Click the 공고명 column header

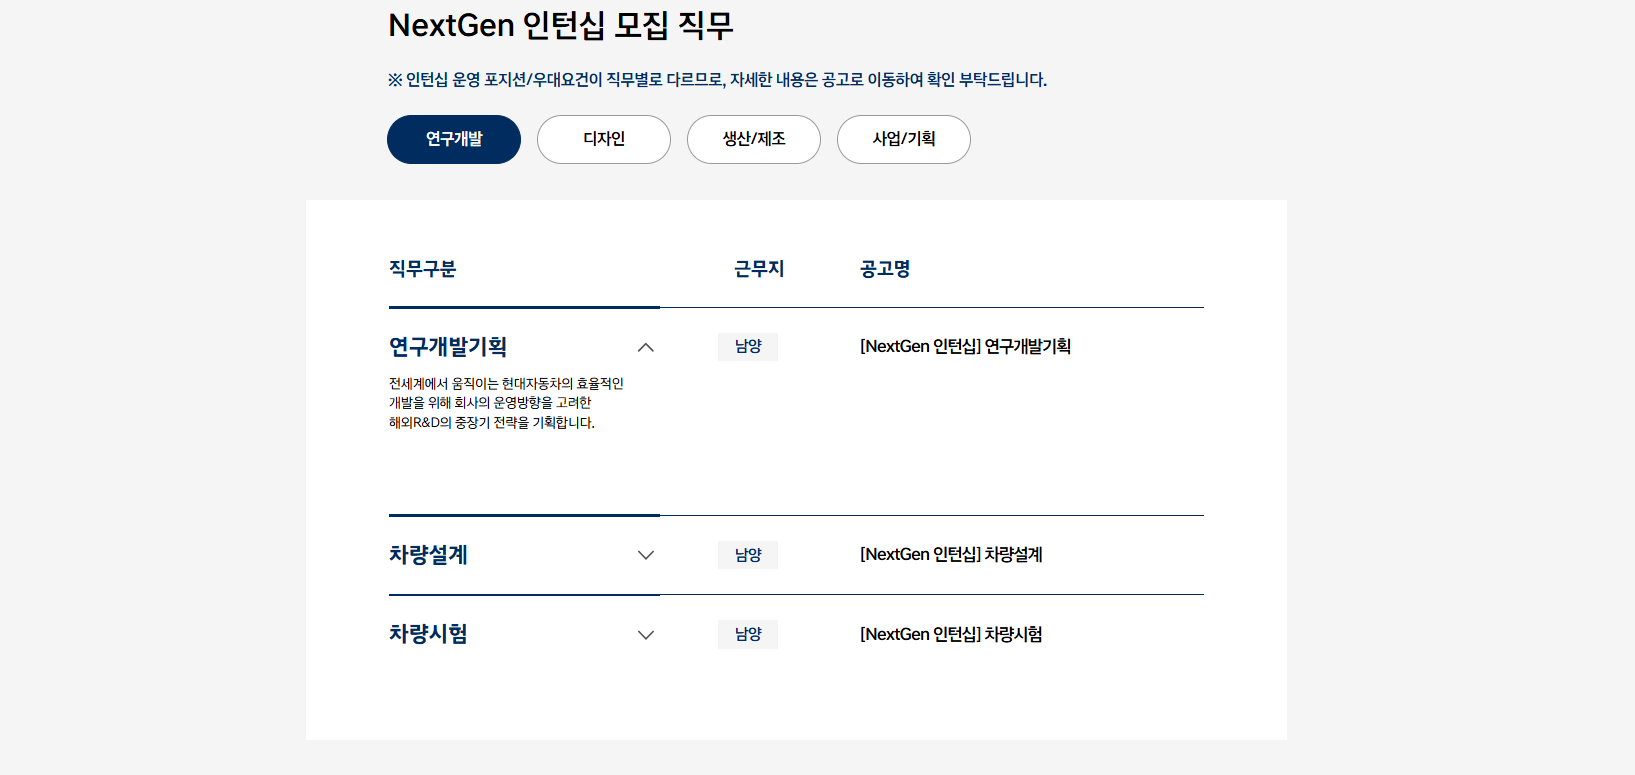point(883,268)
